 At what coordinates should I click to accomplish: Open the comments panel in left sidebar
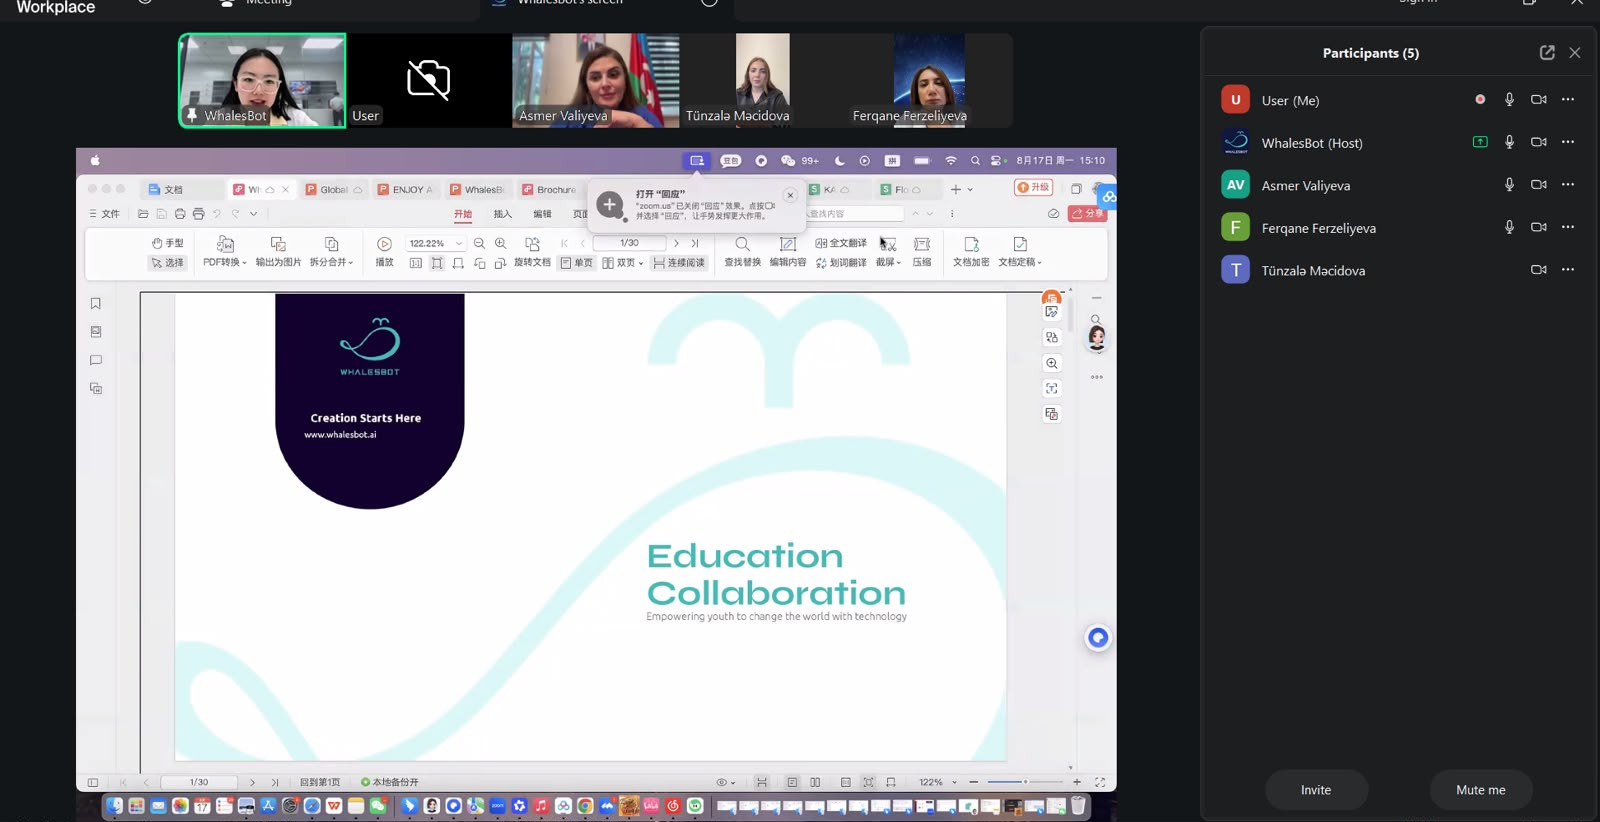[96, 360]
